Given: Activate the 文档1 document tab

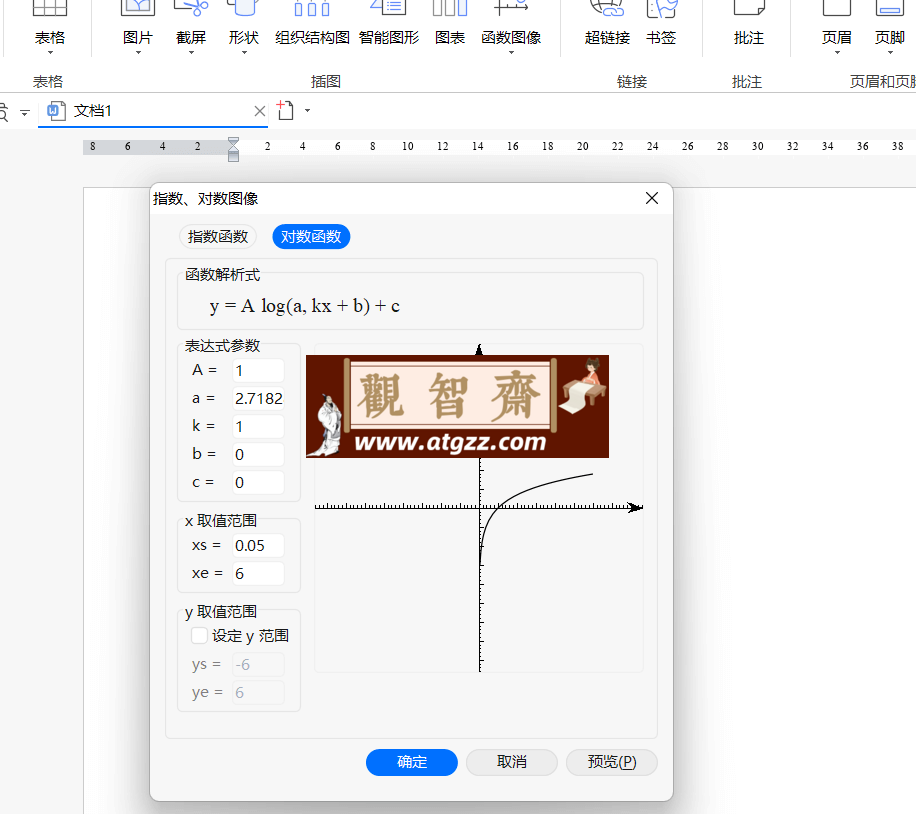Looking at the screenshot, I should [x=153, y=111].
